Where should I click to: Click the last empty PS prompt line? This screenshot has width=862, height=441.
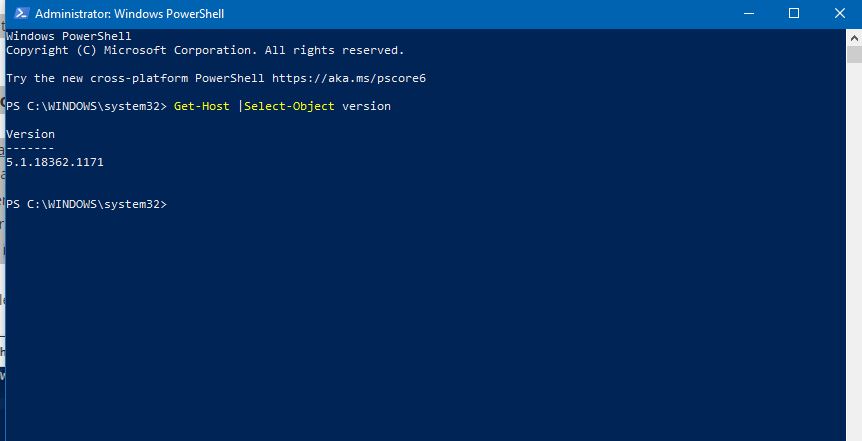point(87,204)
